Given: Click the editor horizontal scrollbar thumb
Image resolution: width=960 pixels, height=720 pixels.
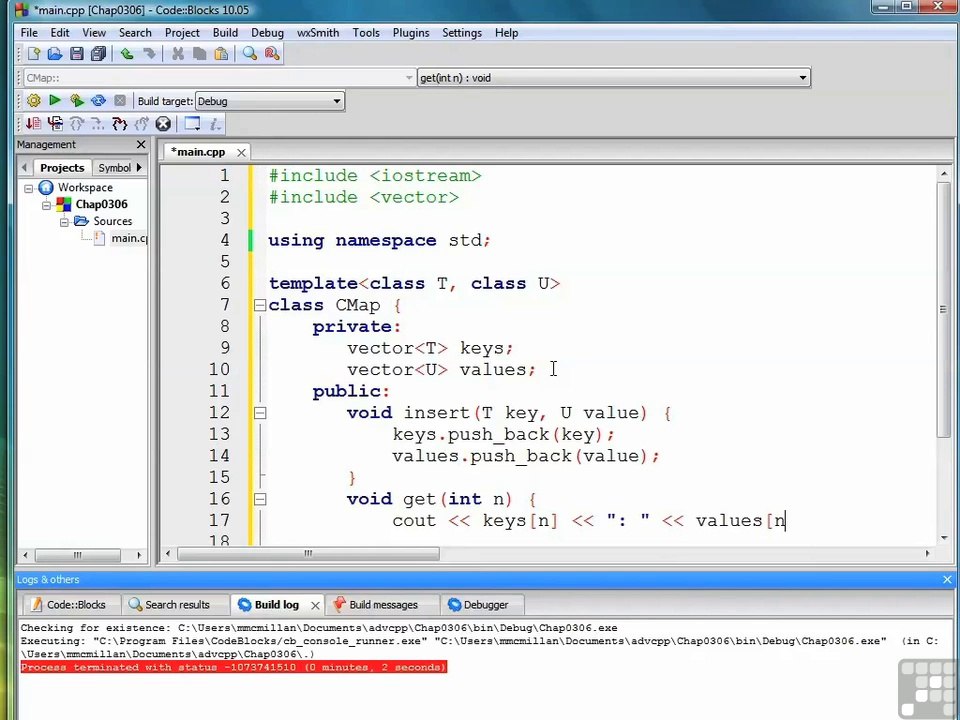Looking at the screenshot, I should point(308,553).
